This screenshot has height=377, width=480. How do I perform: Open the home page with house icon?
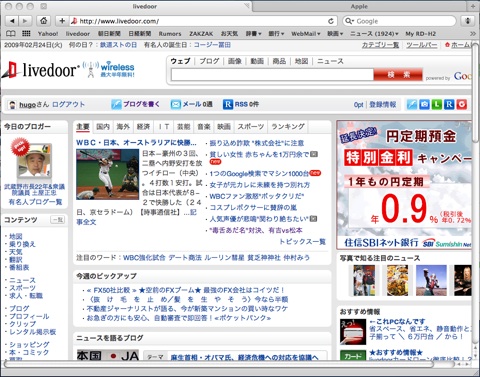(x=44, y=21)
